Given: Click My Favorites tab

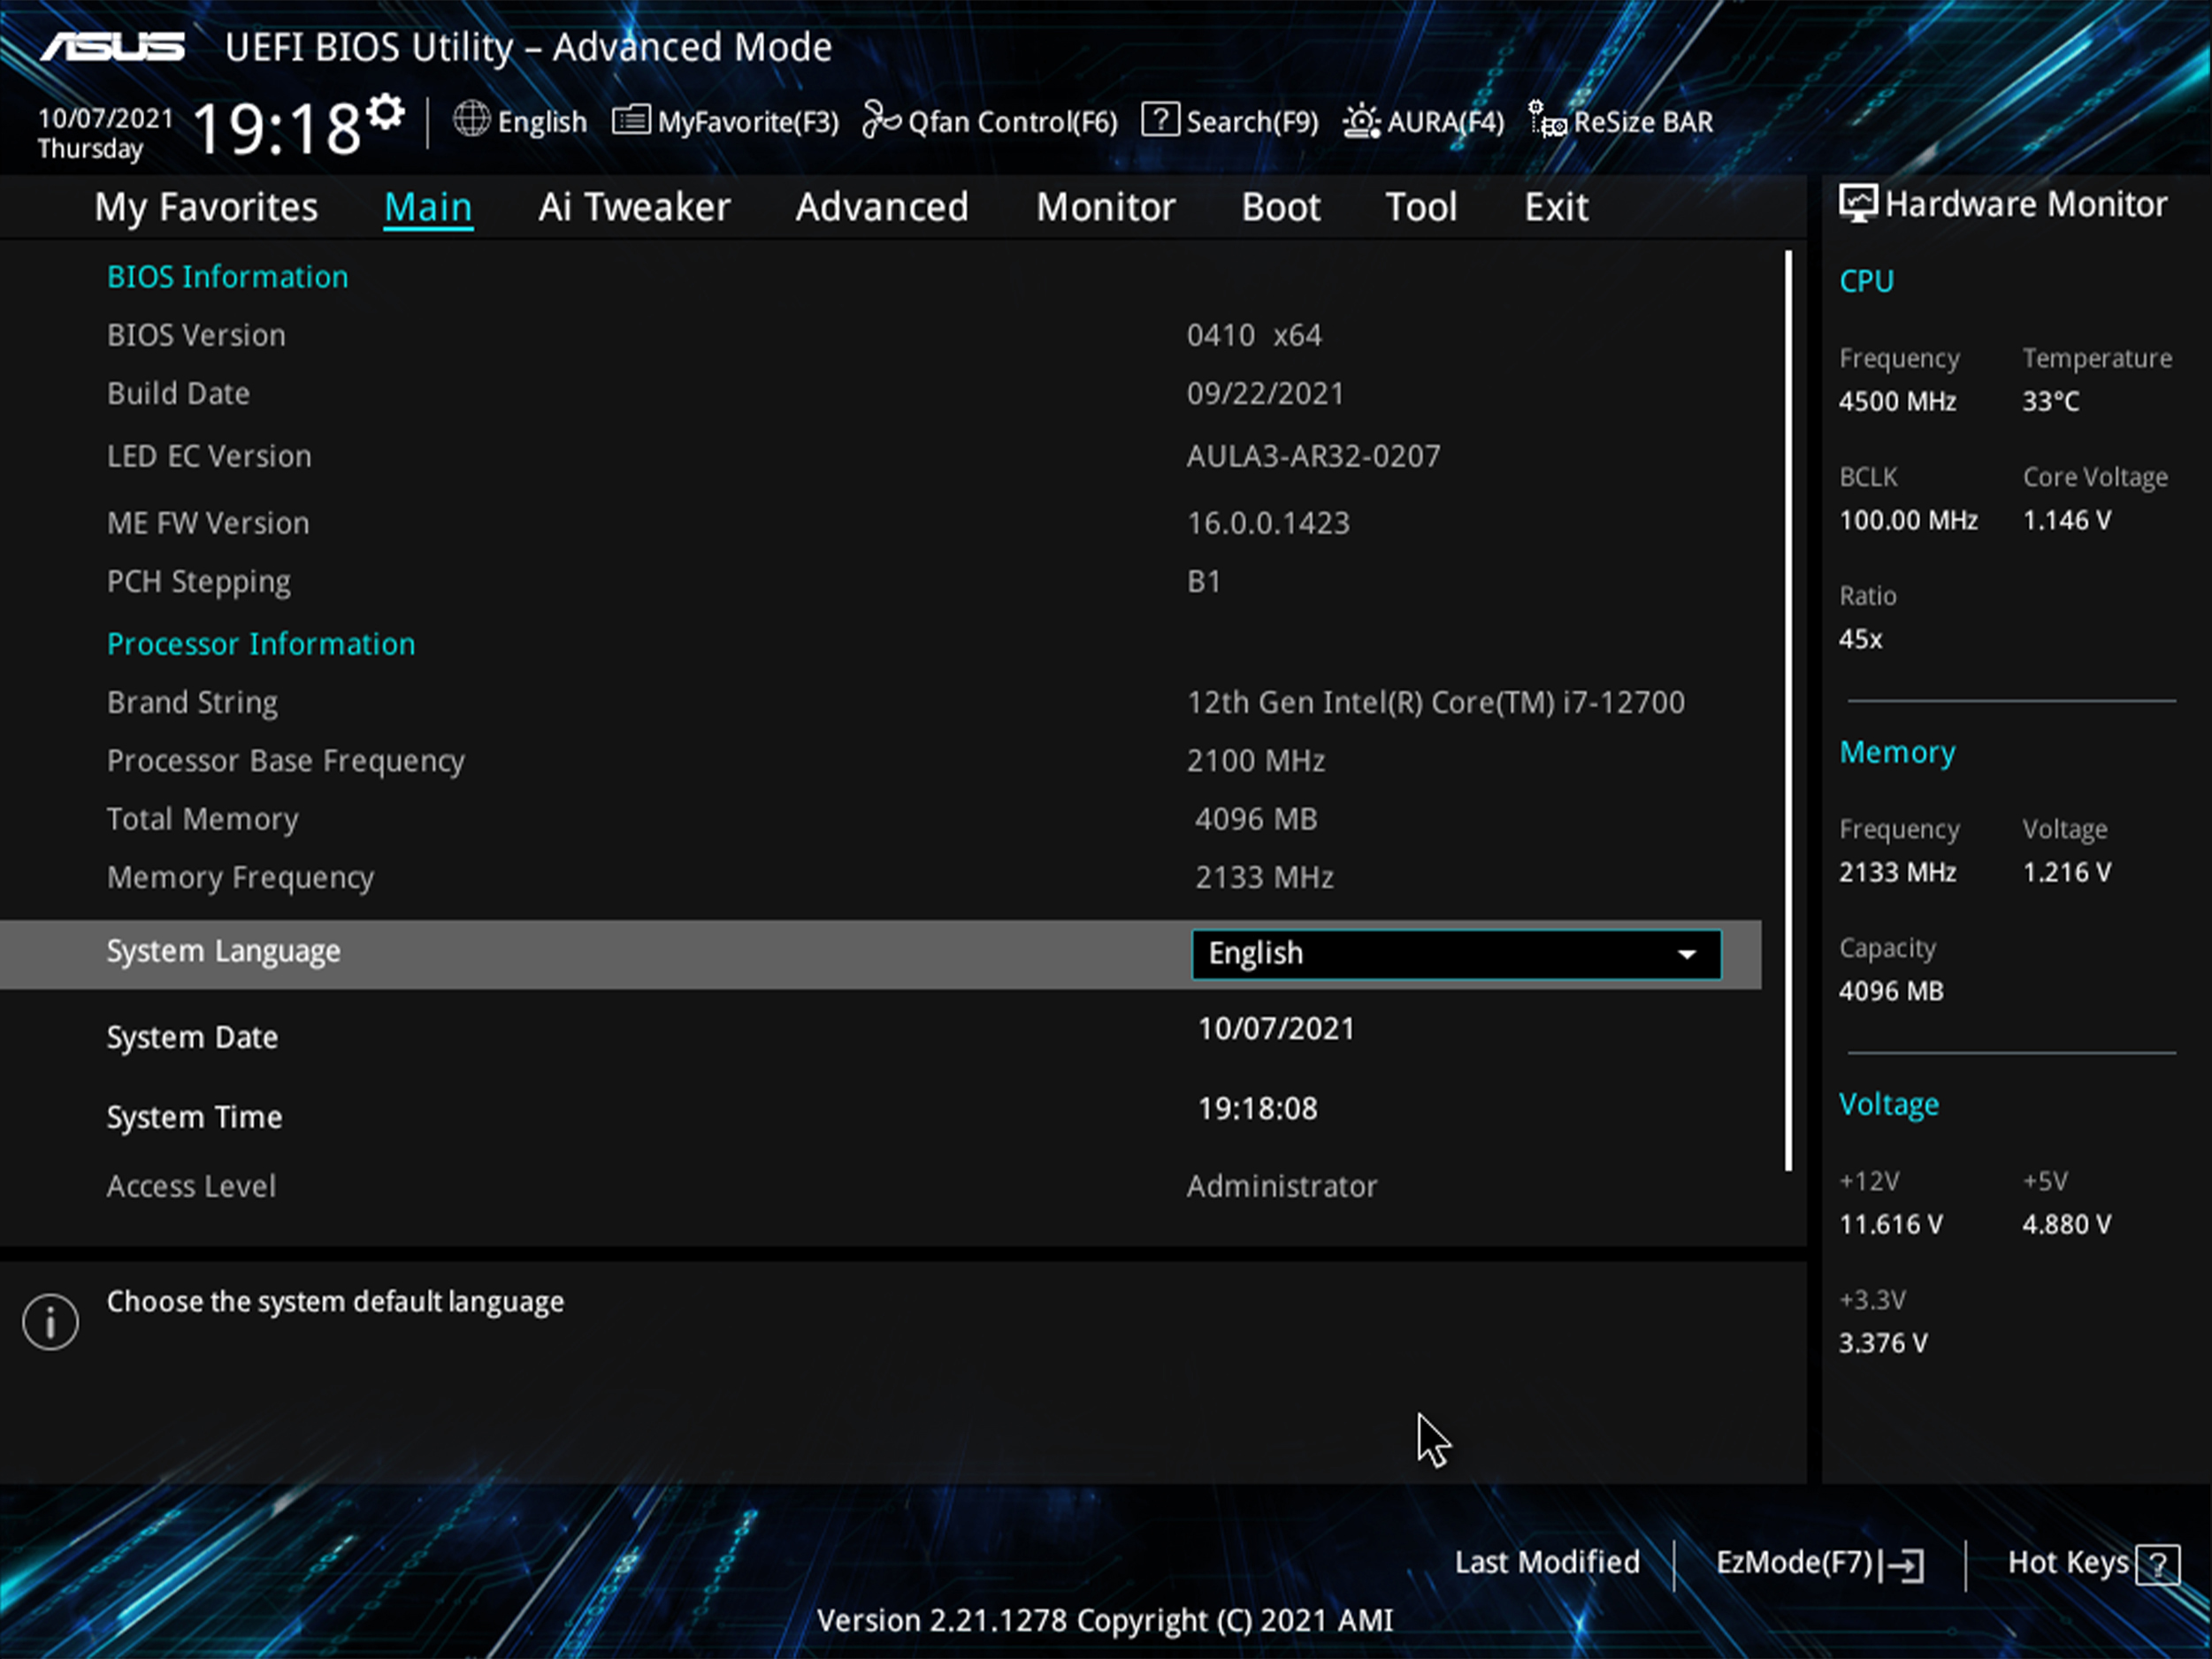Looking at the screenshot, I should click(x=206, y=207).
